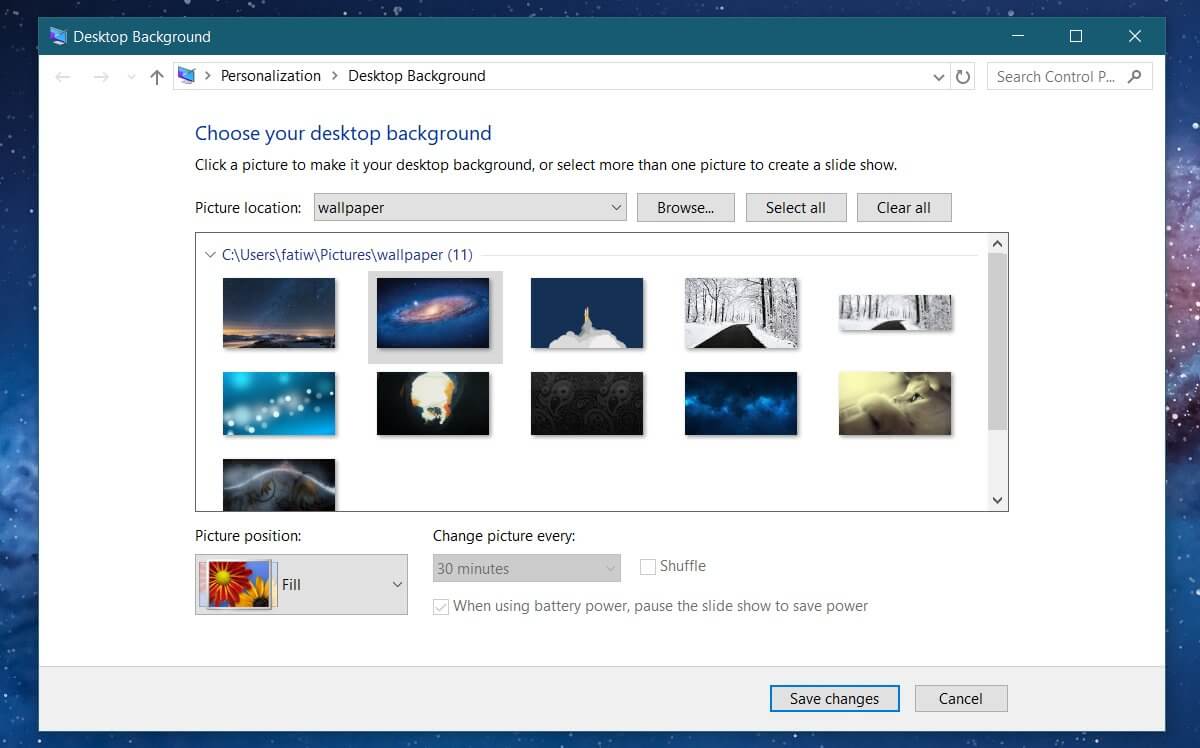Click the Browse... button
The width and height of the screenshot is (1200, 748).
(x=686, y=208)
